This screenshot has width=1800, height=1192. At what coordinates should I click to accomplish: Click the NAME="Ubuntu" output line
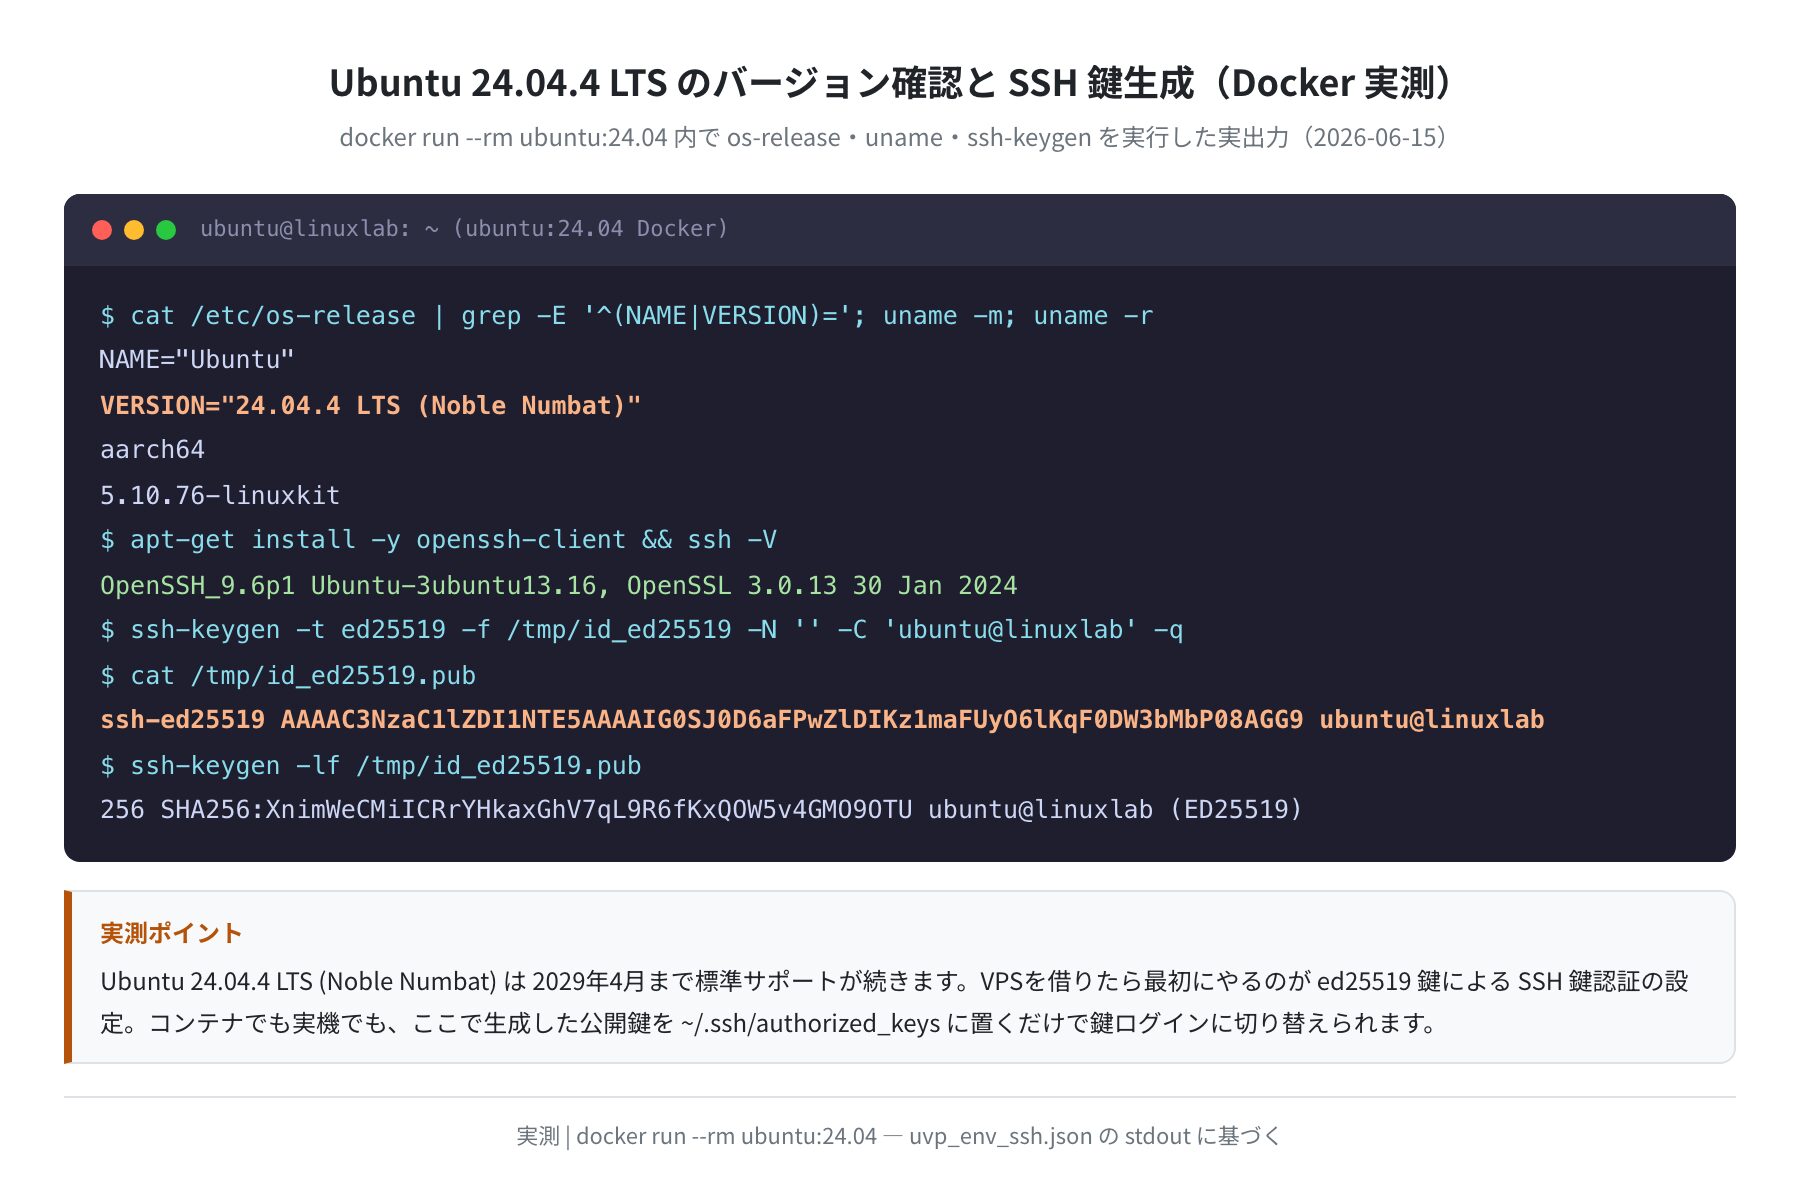pos(197,360)
